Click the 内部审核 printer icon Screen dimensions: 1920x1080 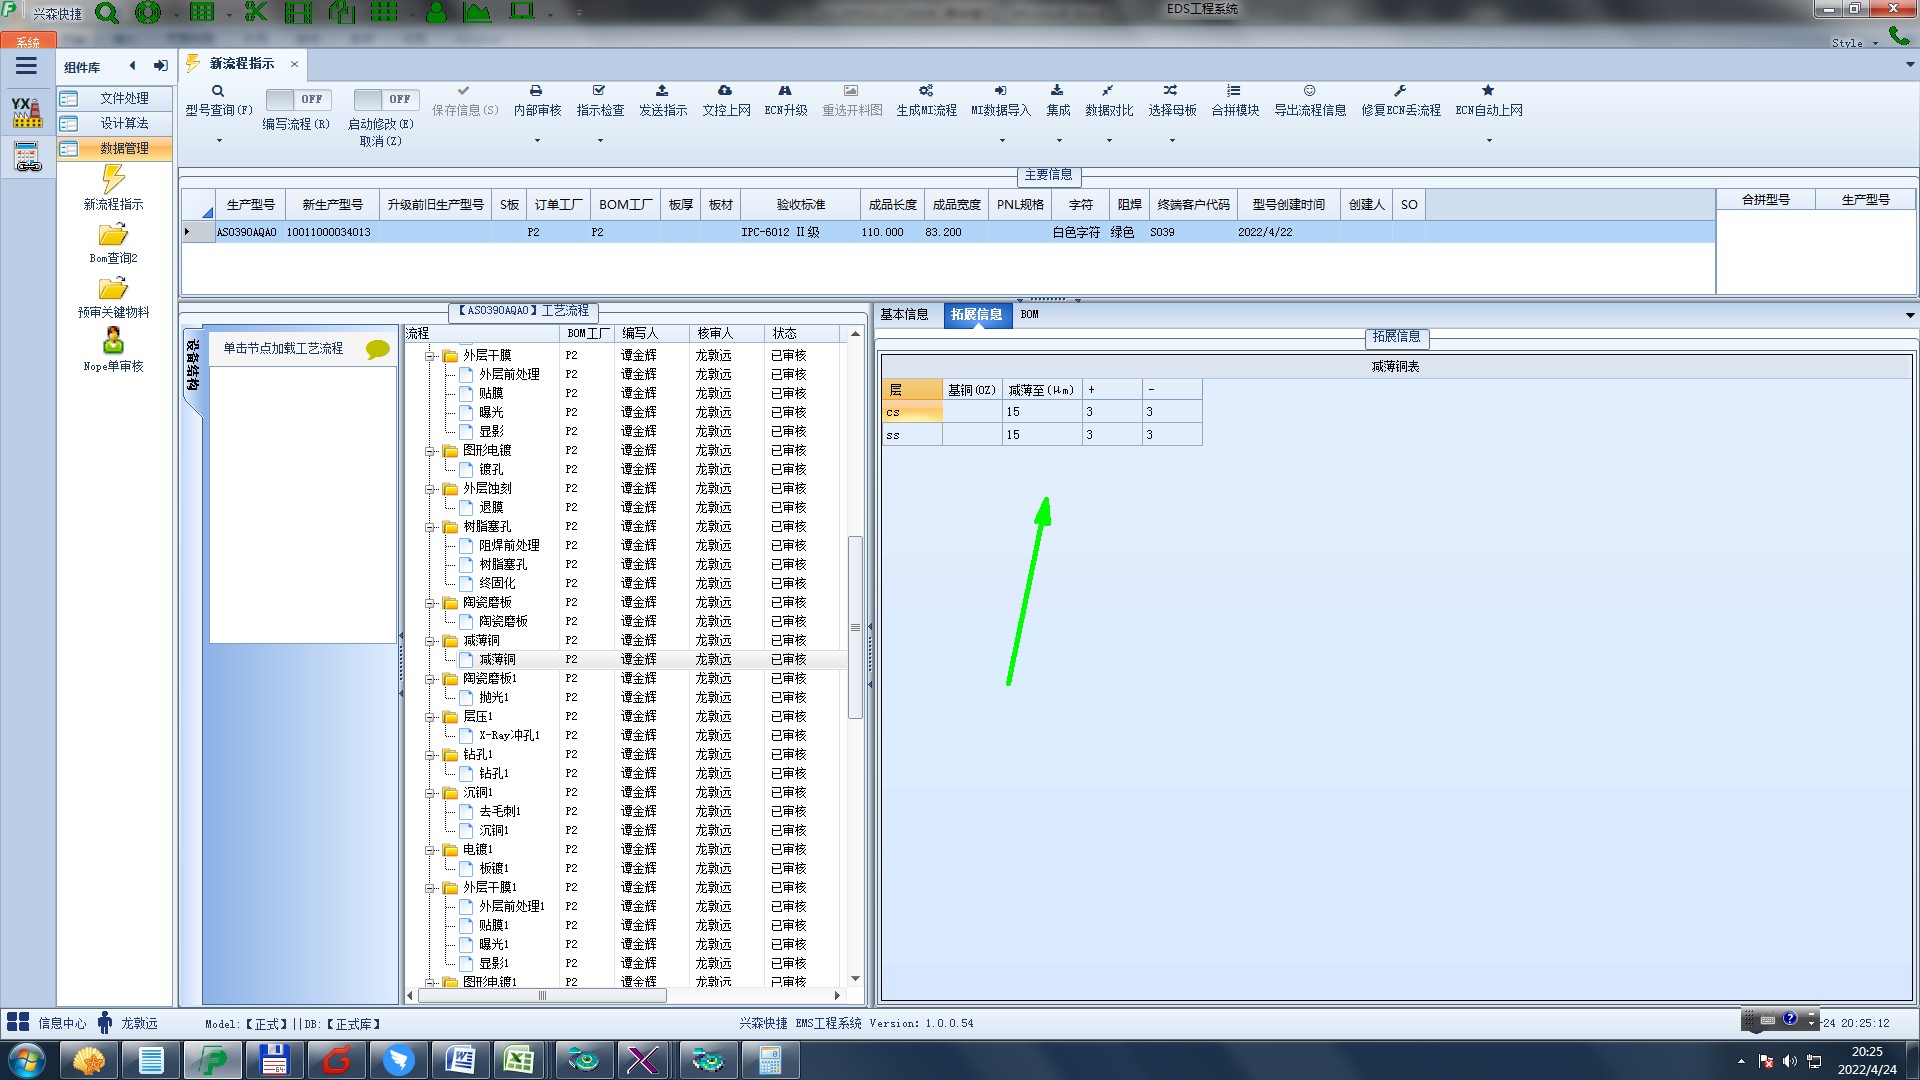536,91
